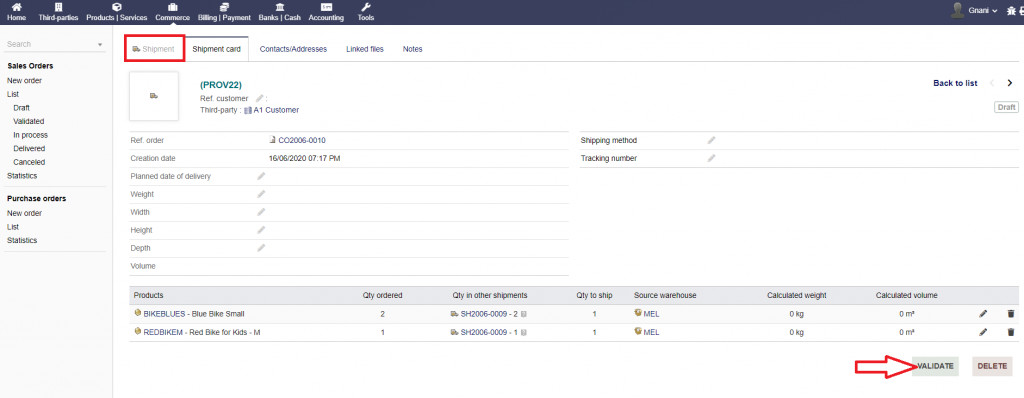
Task: Edit the BIKEBLUES line pencil
Action: tap(984, 314)
